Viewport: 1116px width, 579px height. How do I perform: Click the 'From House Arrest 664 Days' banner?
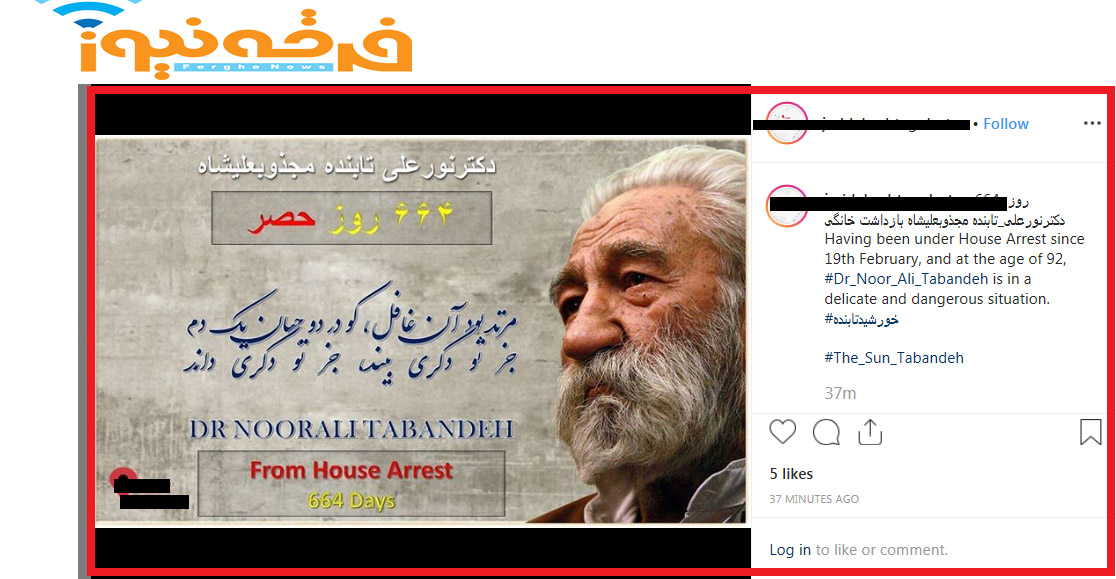pyautogui.click(x=352, y=484)
